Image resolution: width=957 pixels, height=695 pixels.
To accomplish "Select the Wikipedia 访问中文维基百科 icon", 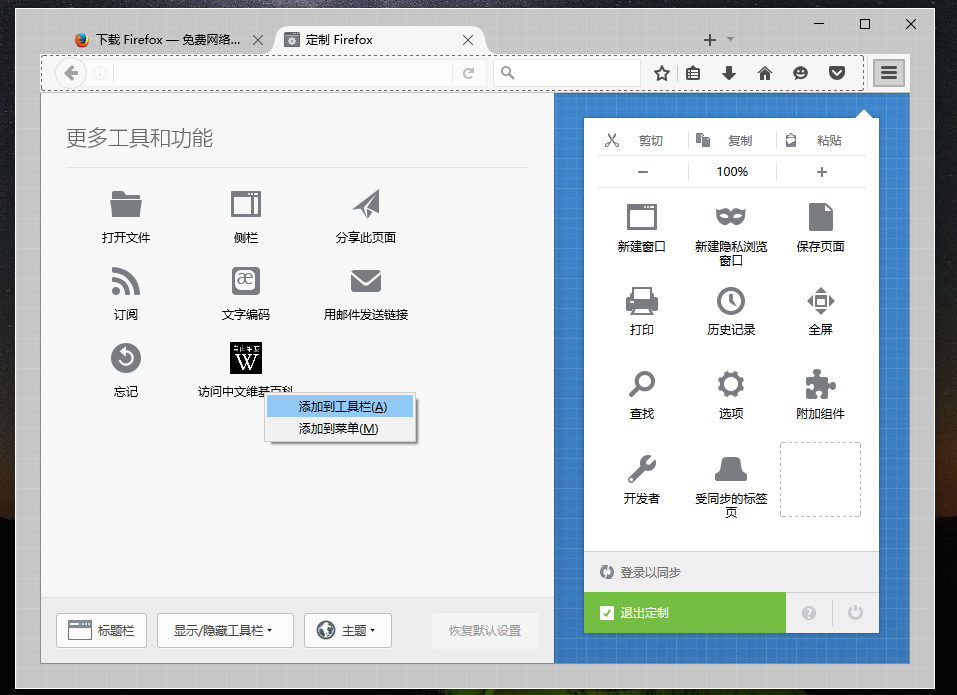I will pyautogui.click(x=245, y=358).
